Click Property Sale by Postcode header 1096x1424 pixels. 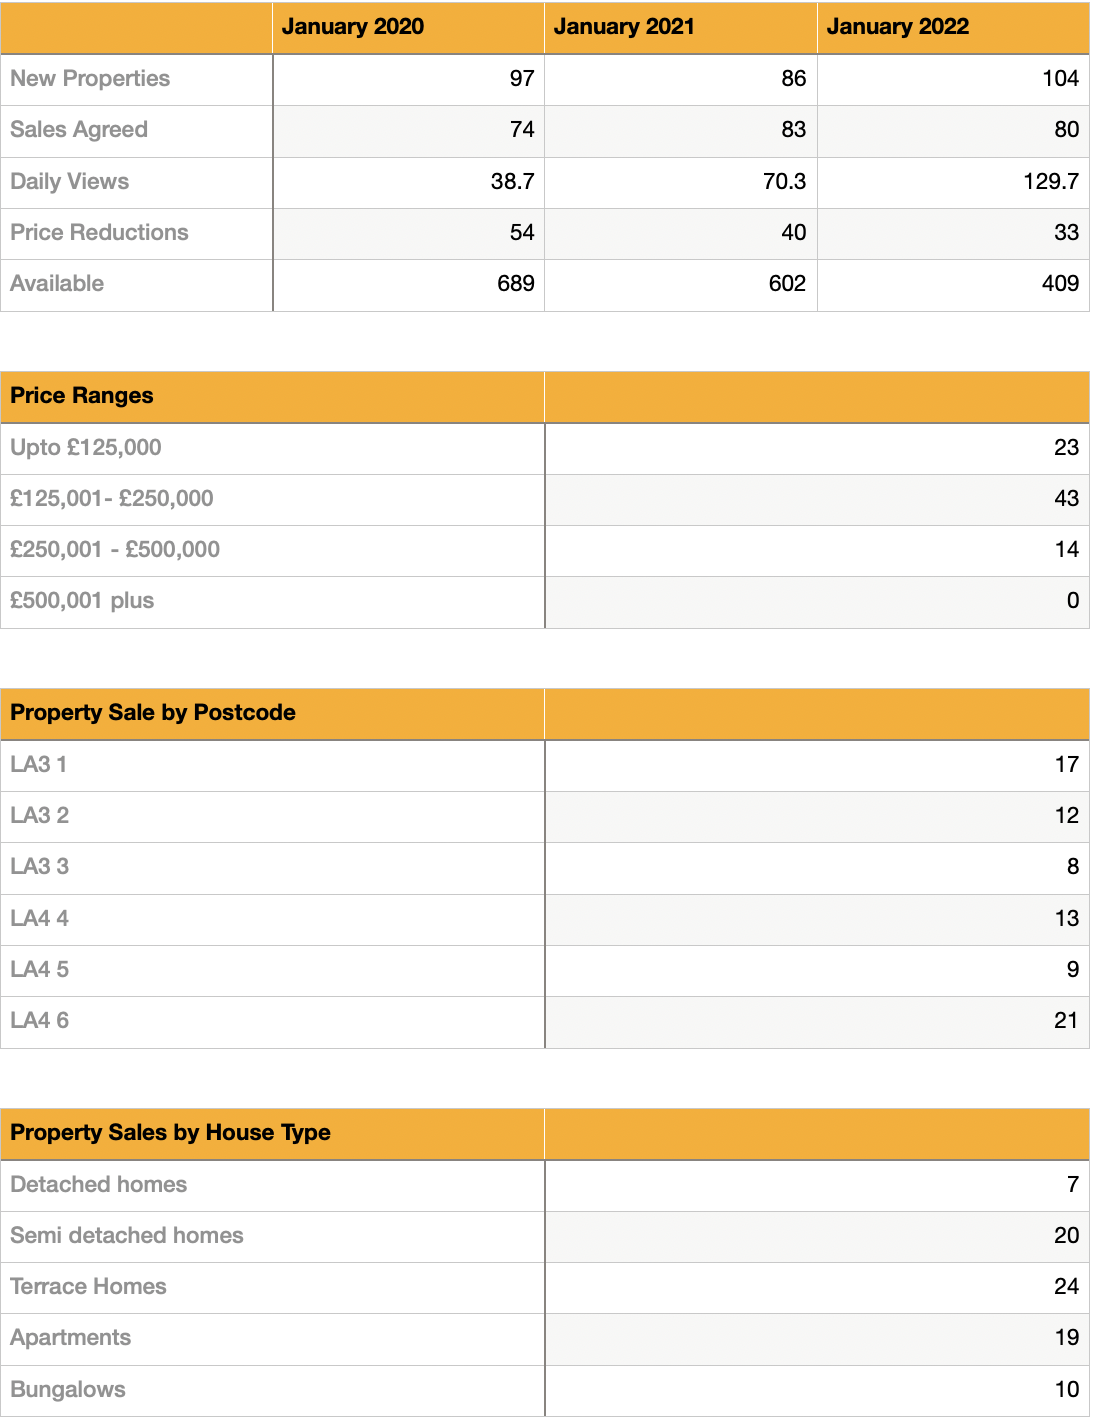click(x=153, y=713)
